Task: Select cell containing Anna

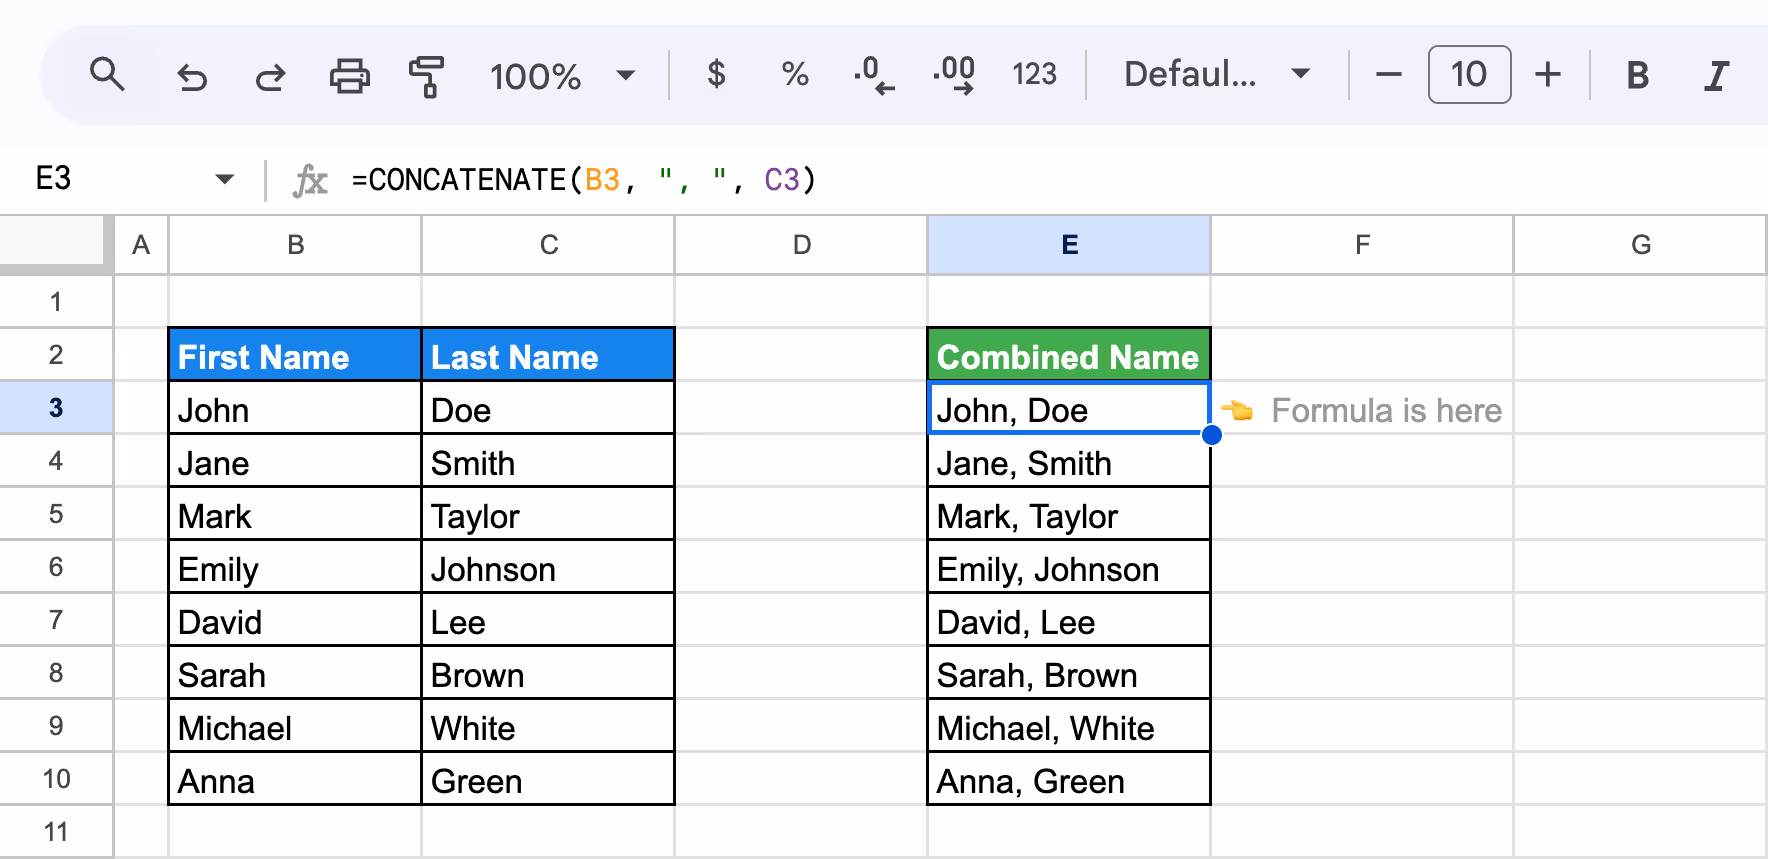Action: pyautogui.click(x=295, y=779)
